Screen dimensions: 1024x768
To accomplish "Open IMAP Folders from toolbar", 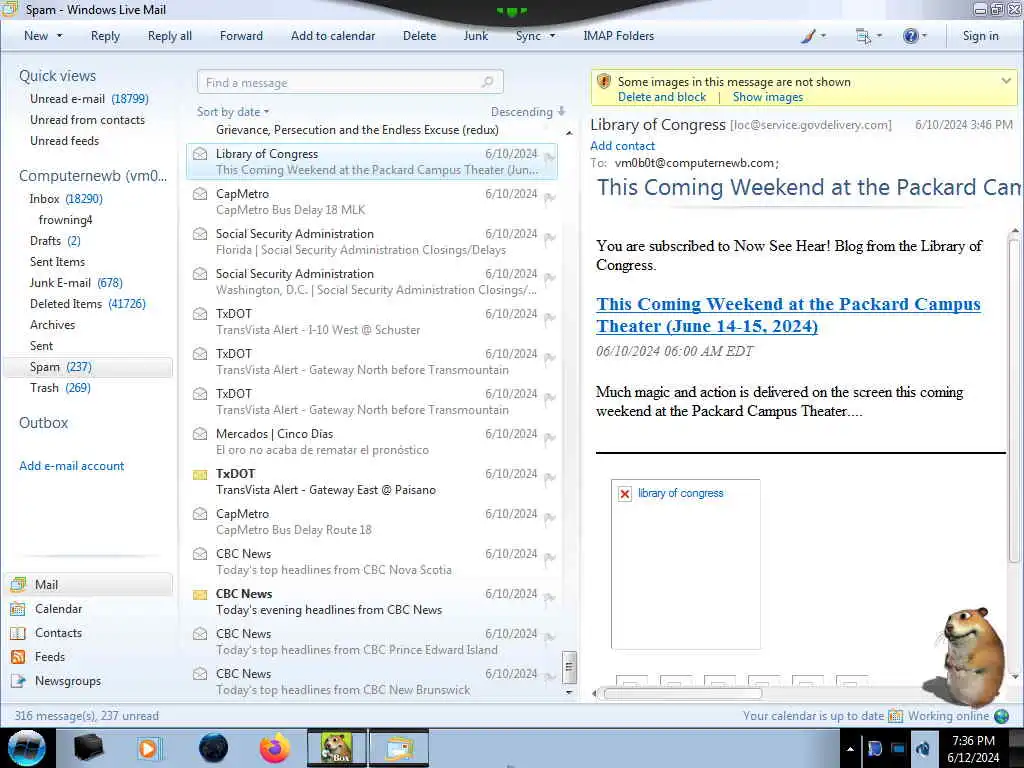I will coord(618,36).
